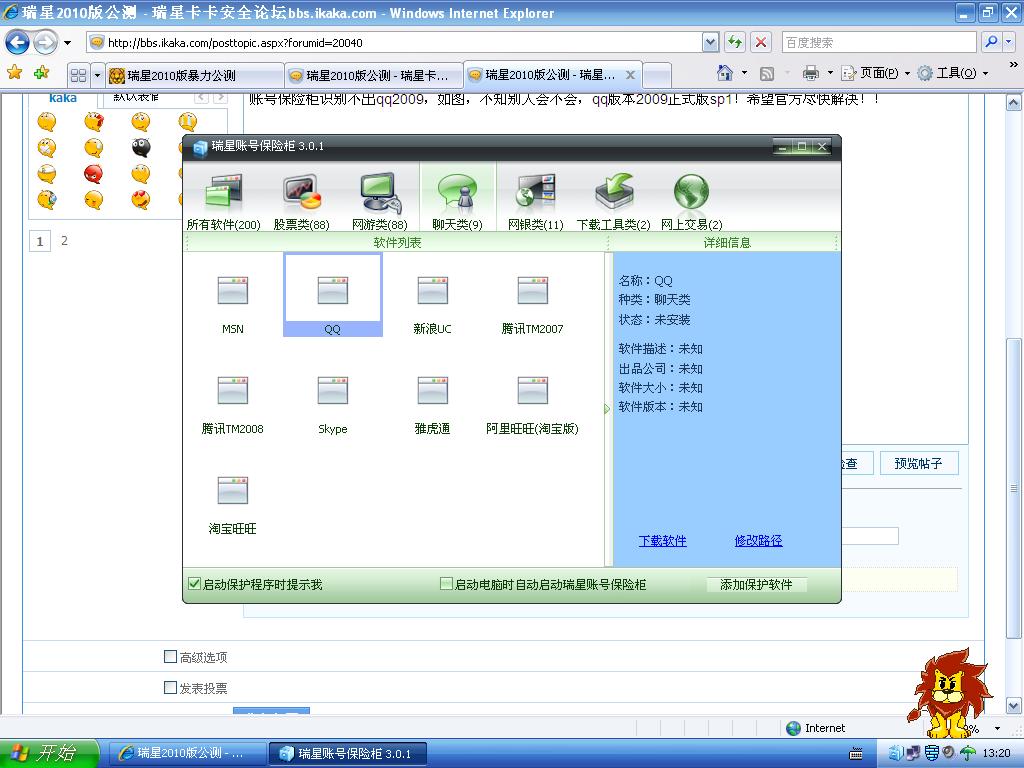
Task: Click the 添加保护软件 button
Action: tap(756, 584)
